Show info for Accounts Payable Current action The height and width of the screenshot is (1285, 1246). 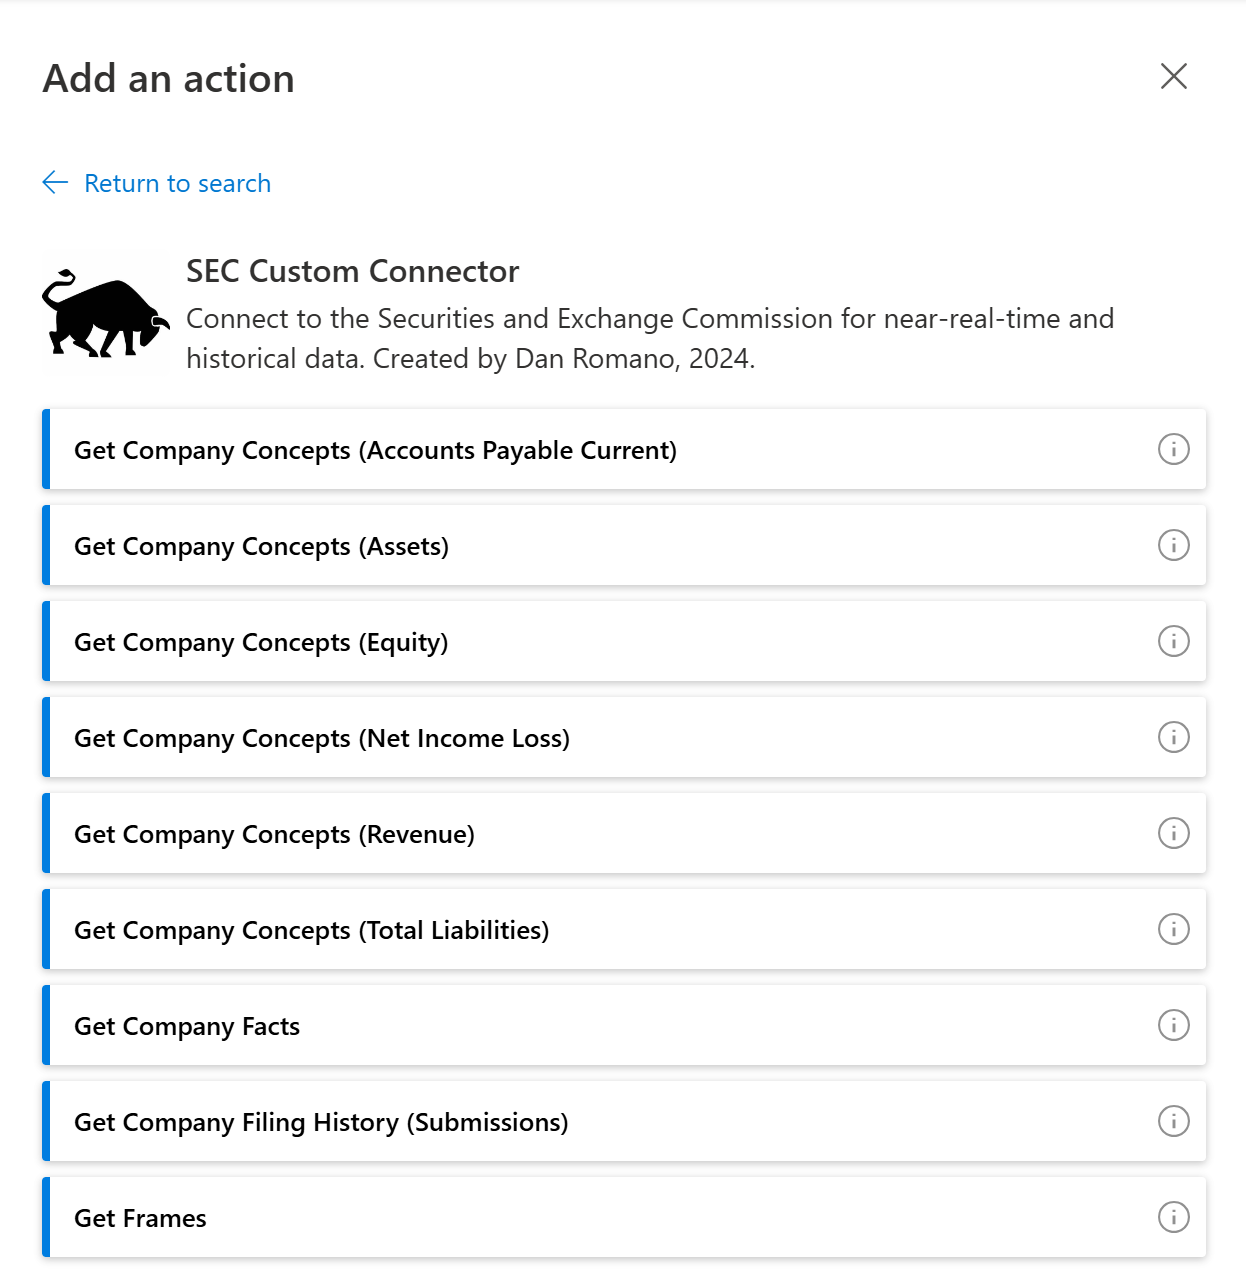coord(1173,449)
